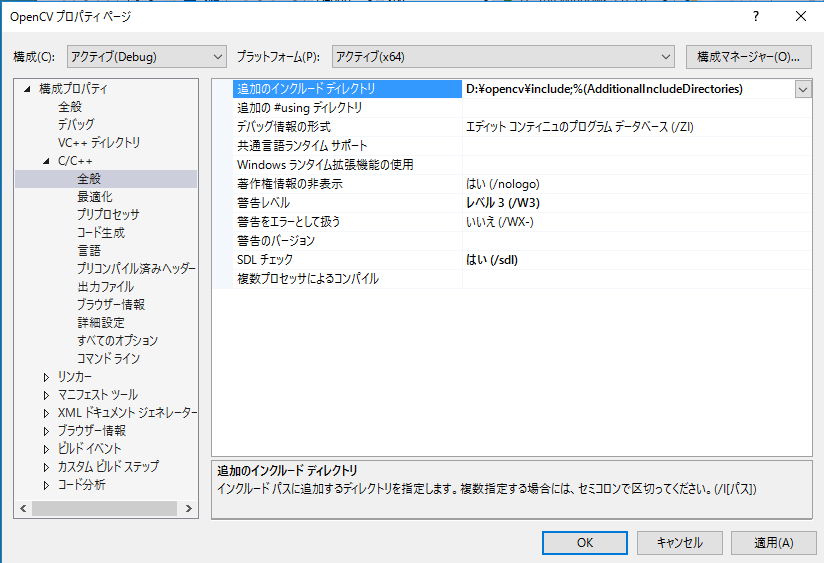The width and height of the screenshot is (824, 563).
Task: Expand the リンカー tree node
Action: tap(46, 377)
